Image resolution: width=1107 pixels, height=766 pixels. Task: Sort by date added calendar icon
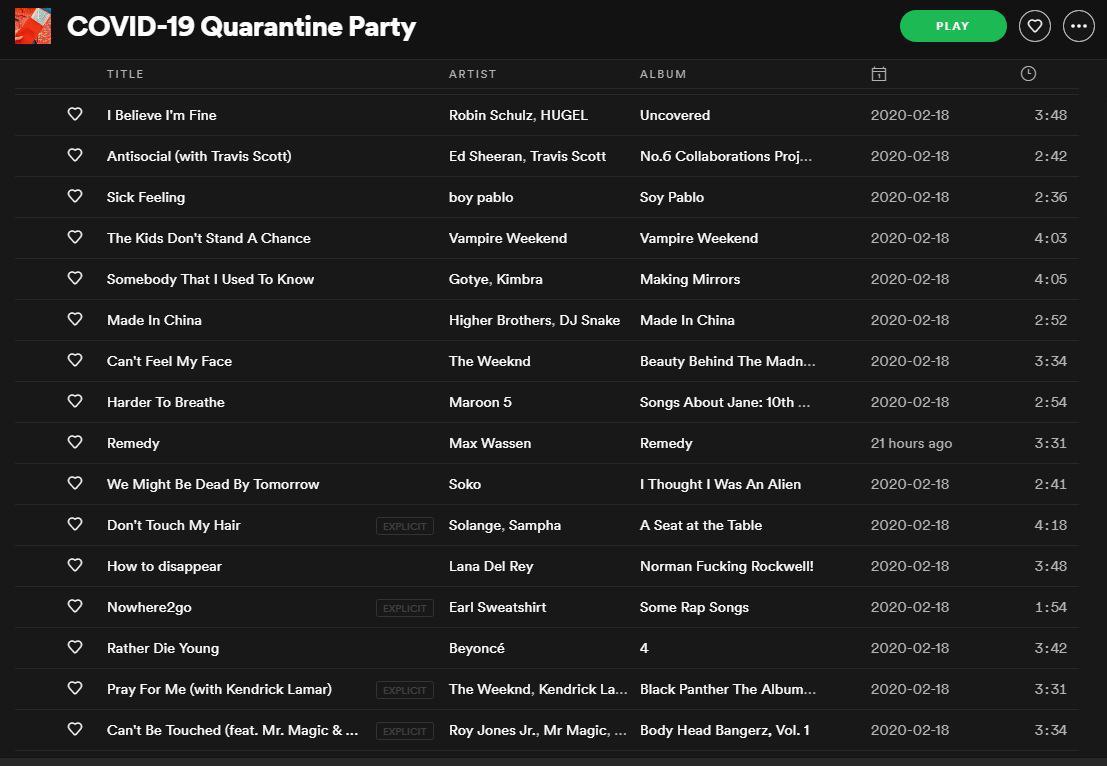tap(879, 74)
